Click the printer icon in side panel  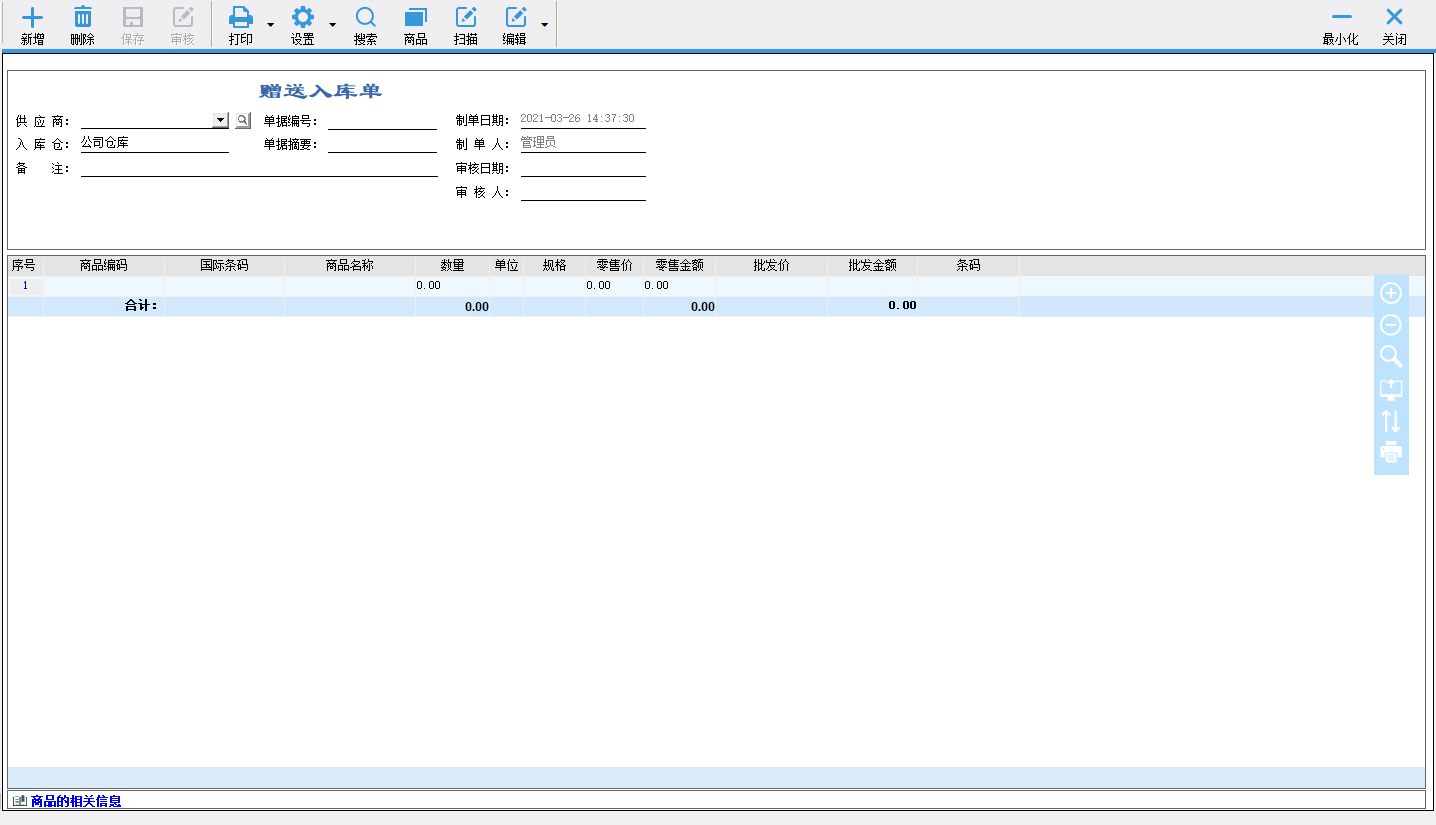click(x=1391, y=452)
